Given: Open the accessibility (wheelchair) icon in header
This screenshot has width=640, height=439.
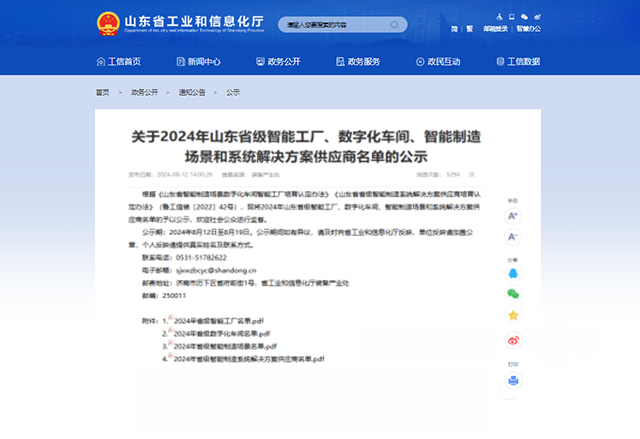Looking at the screenshot, I should (500, 17).
